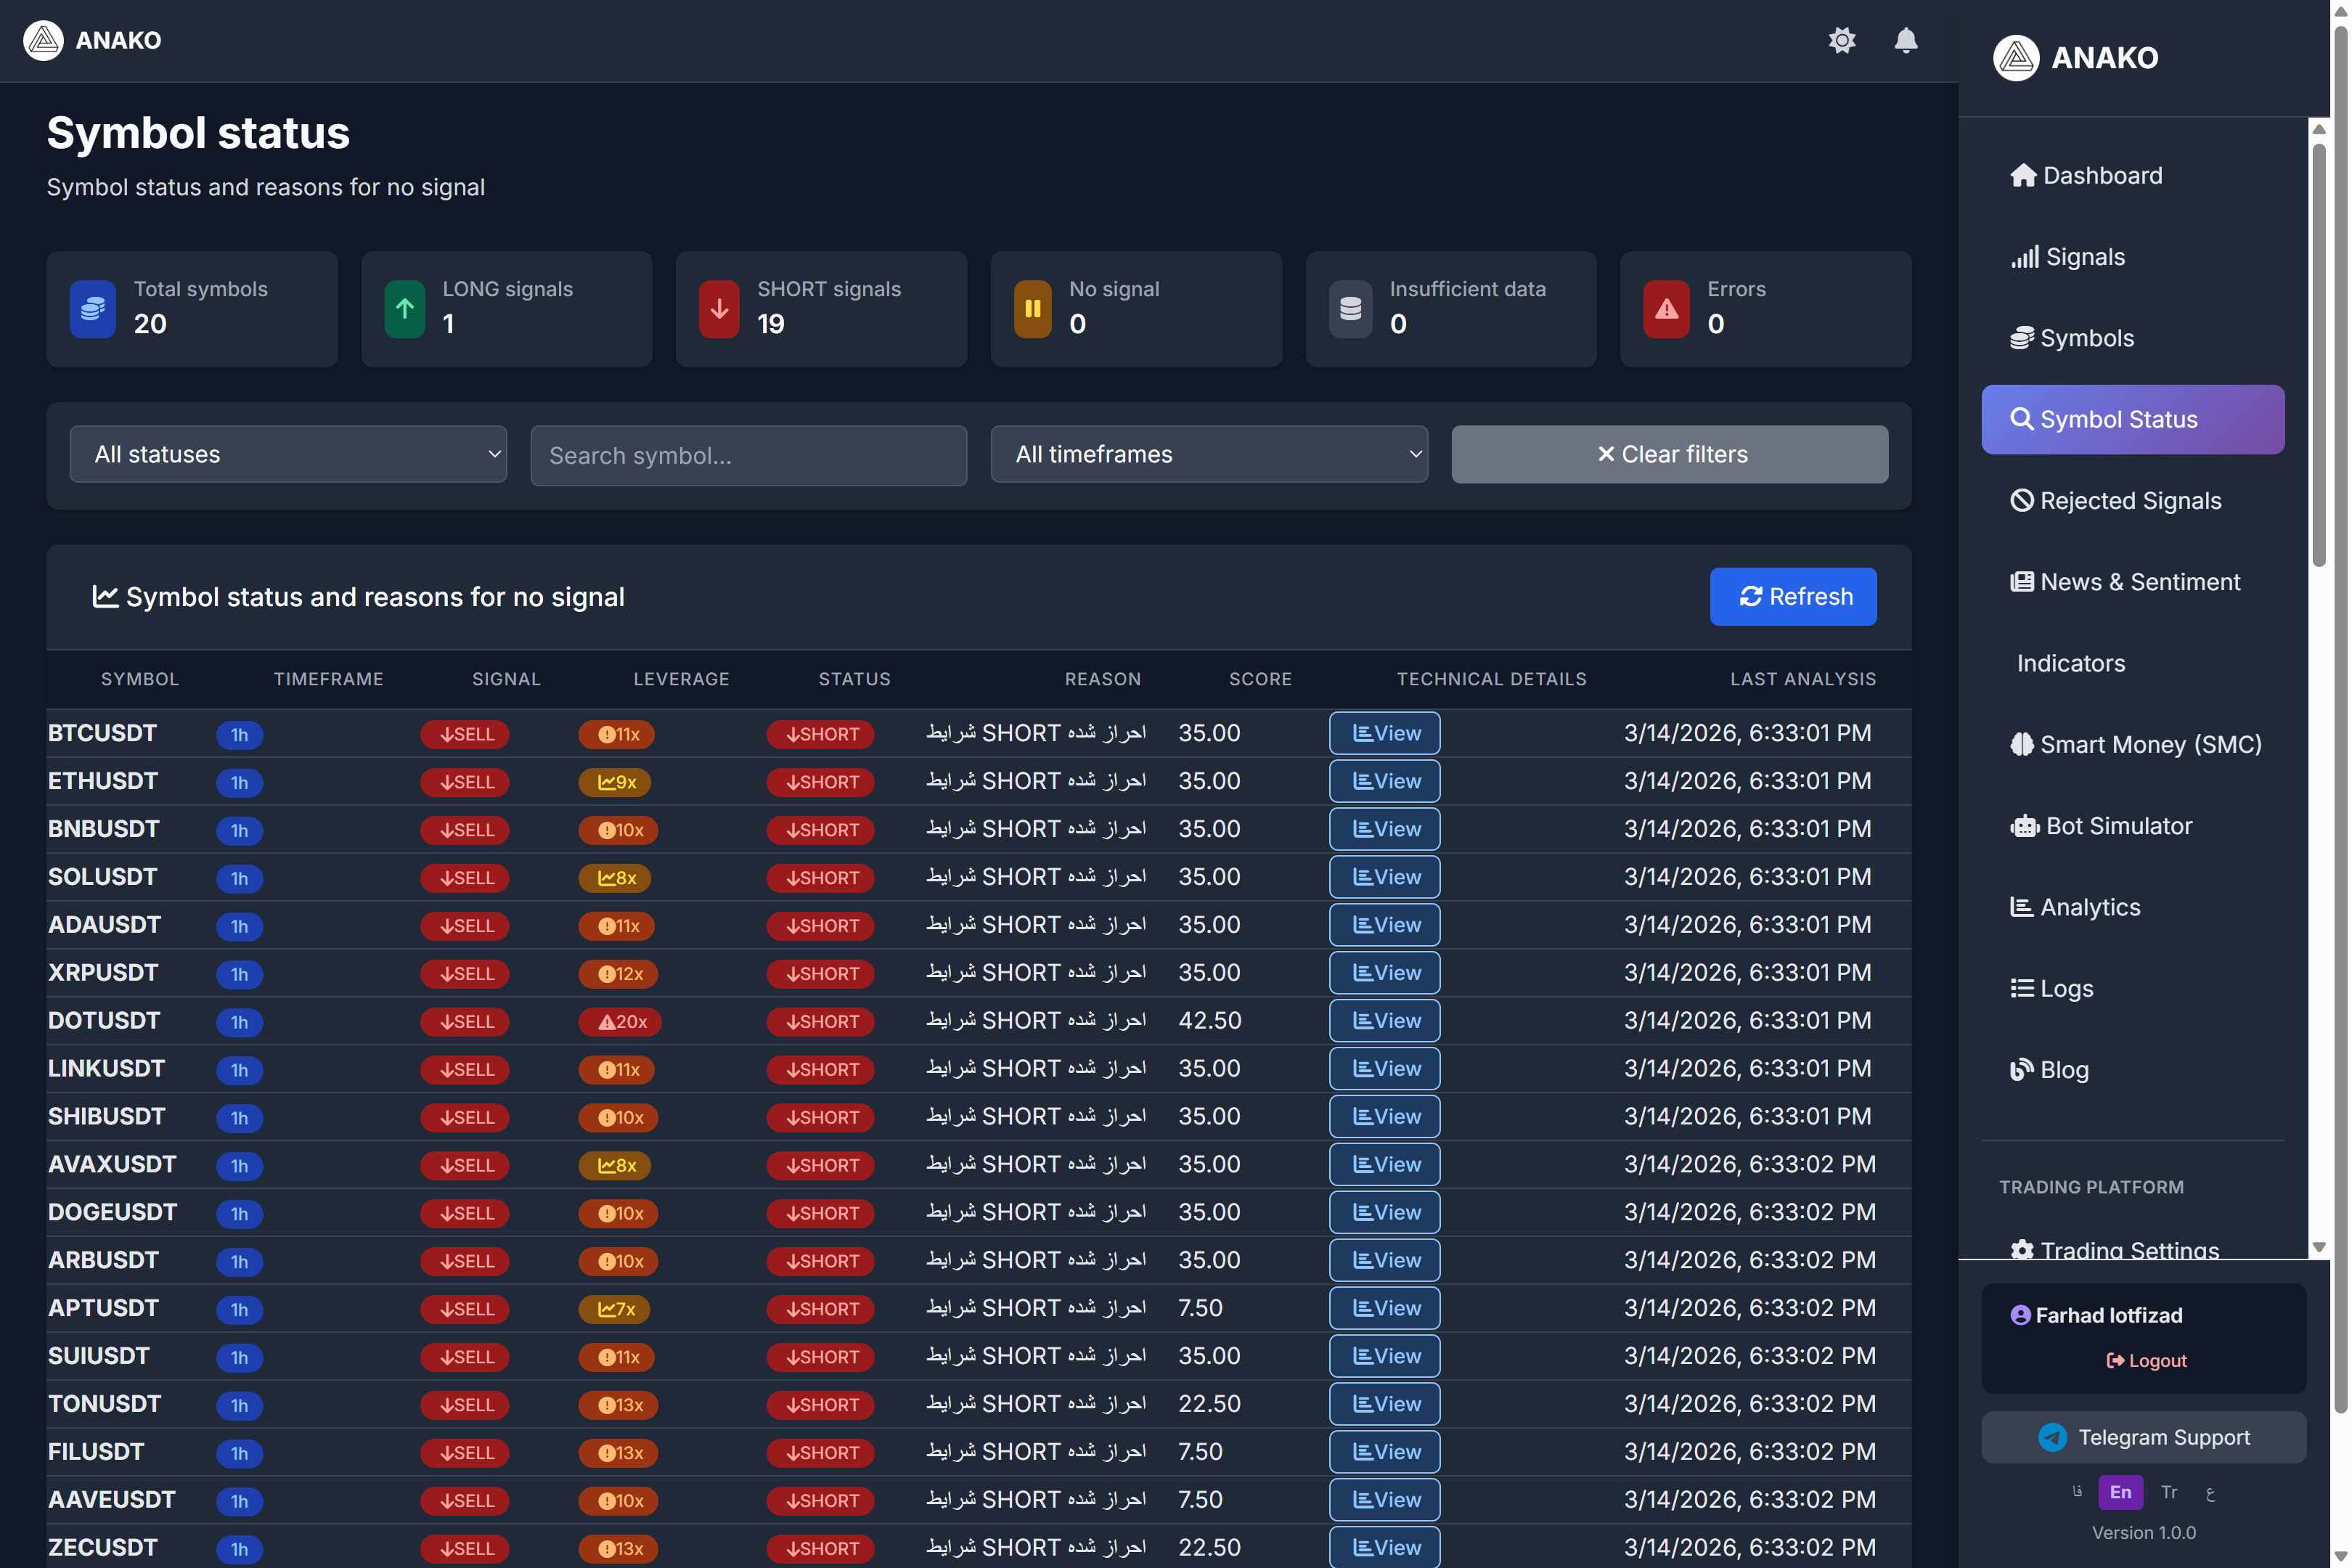
Task: Switch language to Arabic
Action: [x=2212, y=1492]
